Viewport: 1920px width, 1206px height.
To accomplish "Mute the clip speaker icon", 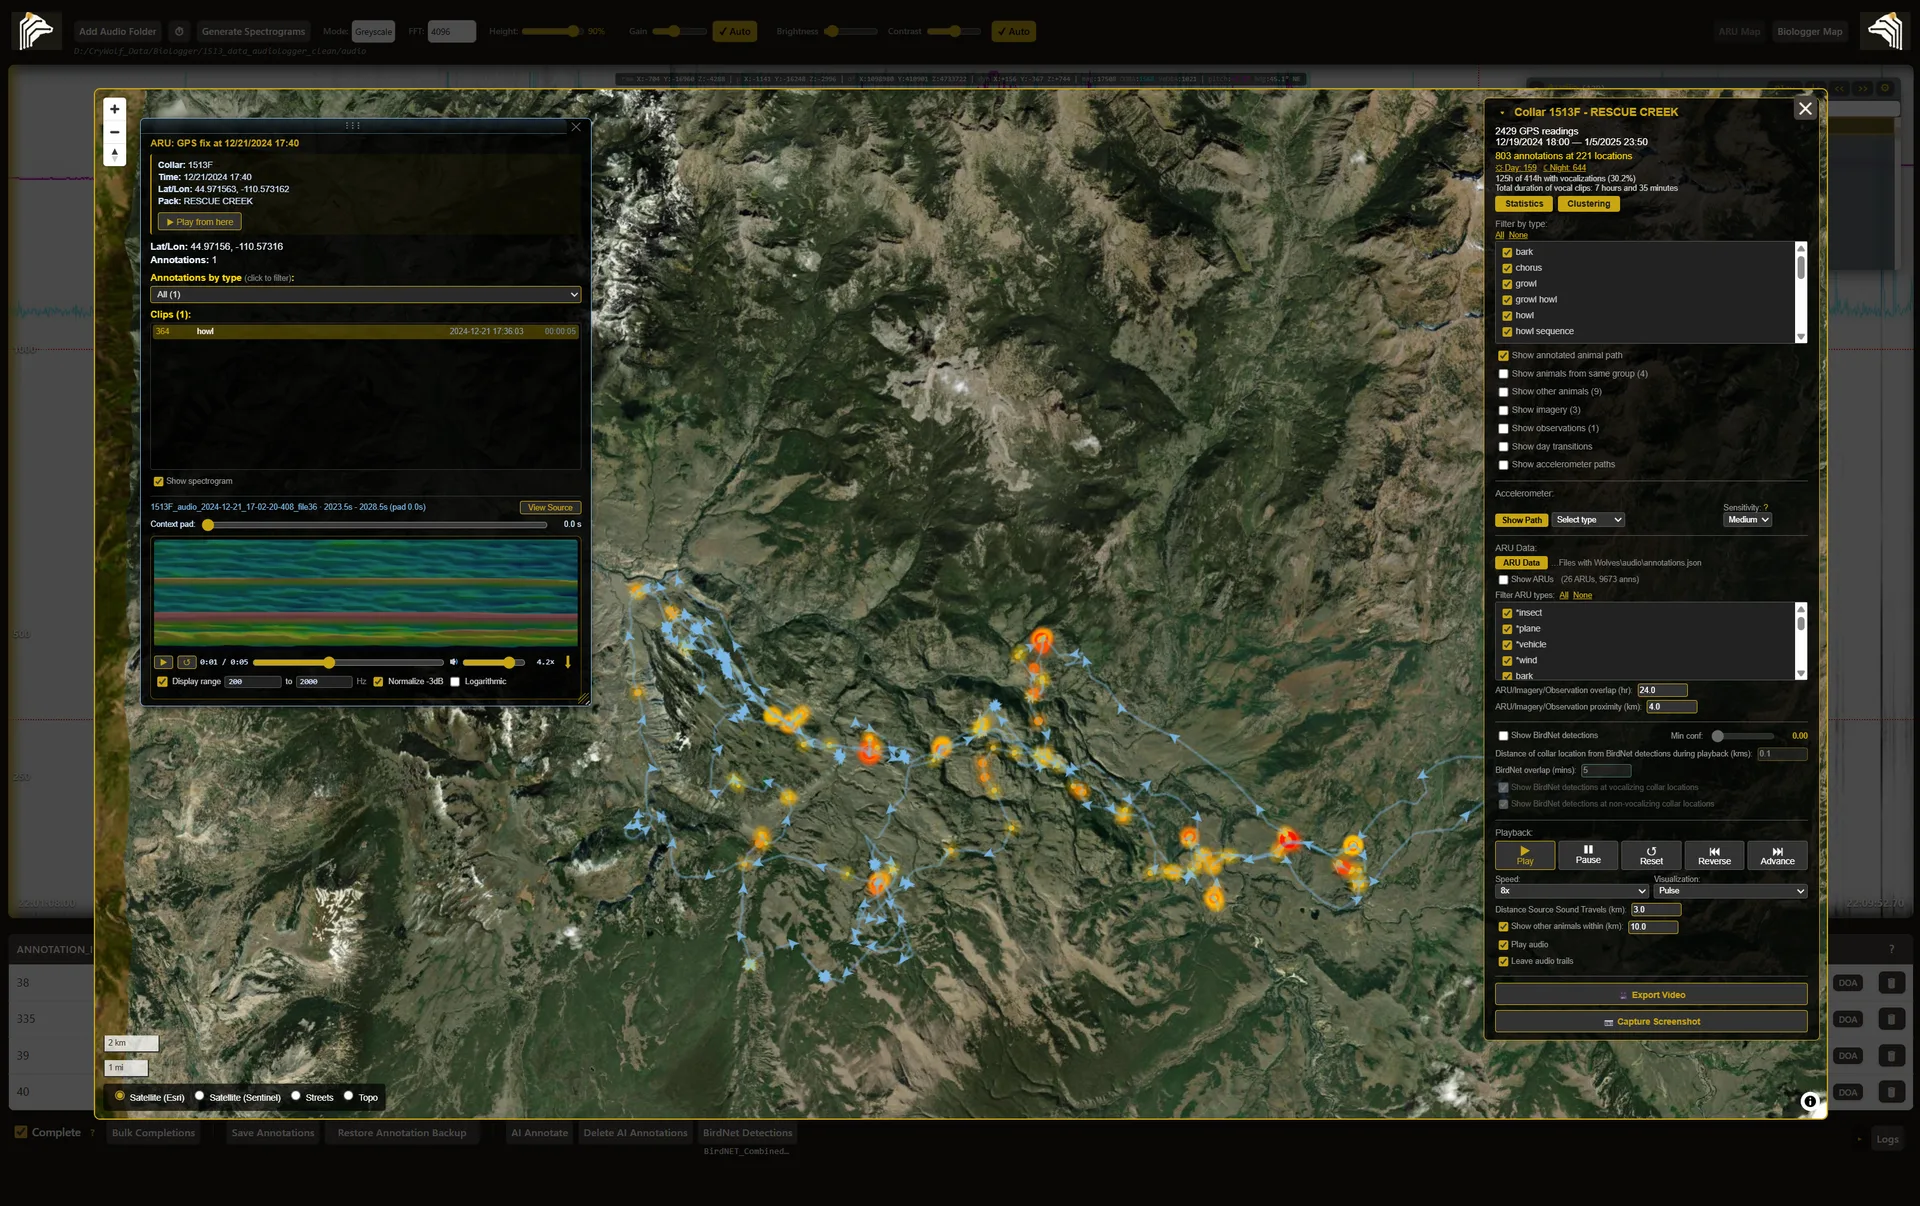I will (x=453, y=662).
